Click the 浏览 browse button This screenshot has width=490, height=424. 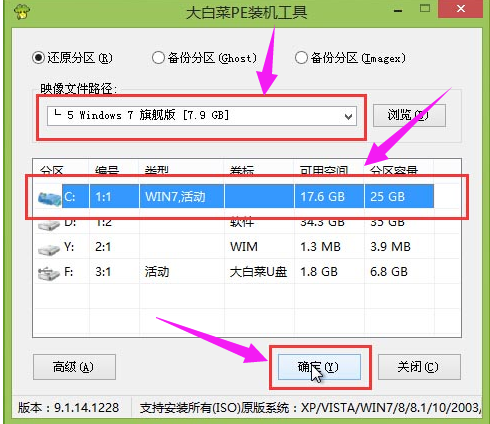coord(409,115)
